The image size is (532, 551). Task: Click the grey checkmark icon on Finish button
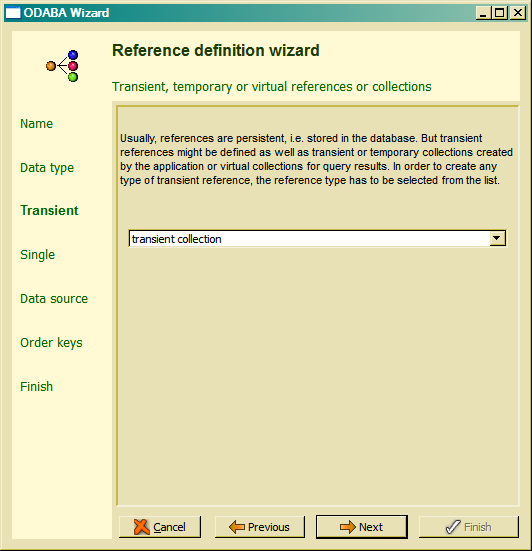[x=453, y=527]
